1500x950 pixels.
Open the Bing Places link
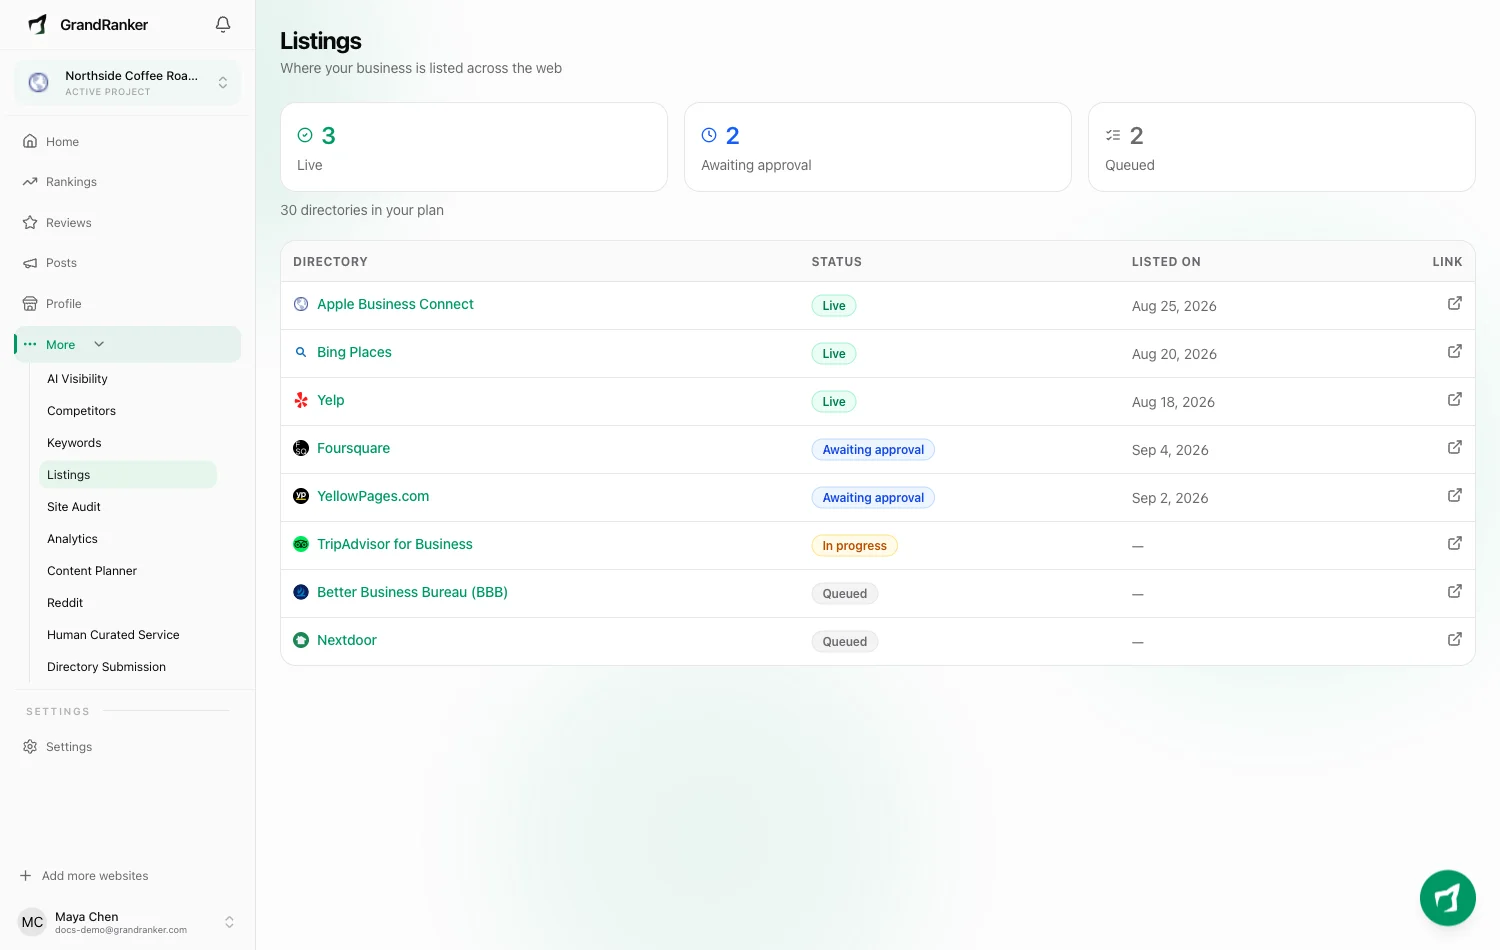(354, 352)
